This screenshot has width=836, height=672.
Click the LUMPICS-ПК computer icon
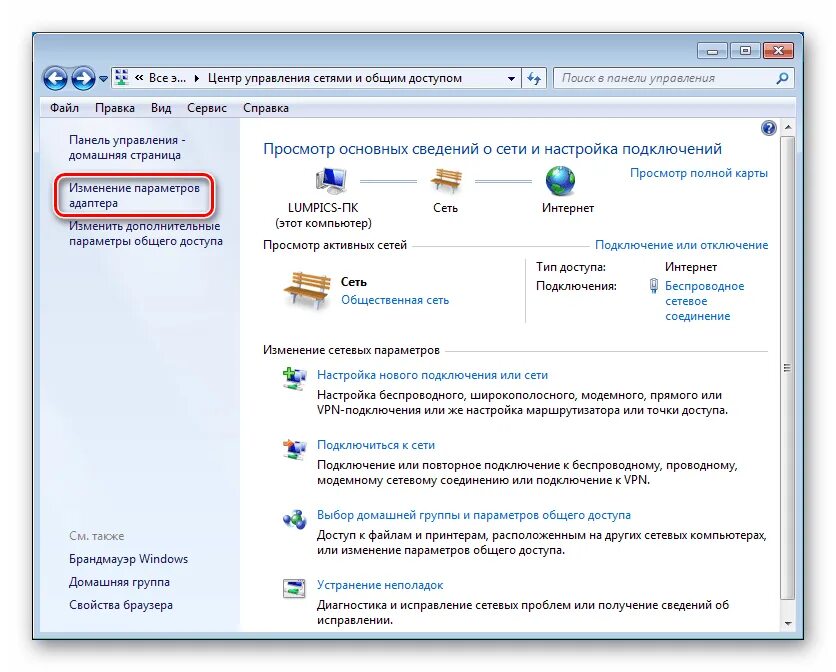coord(331,180)
